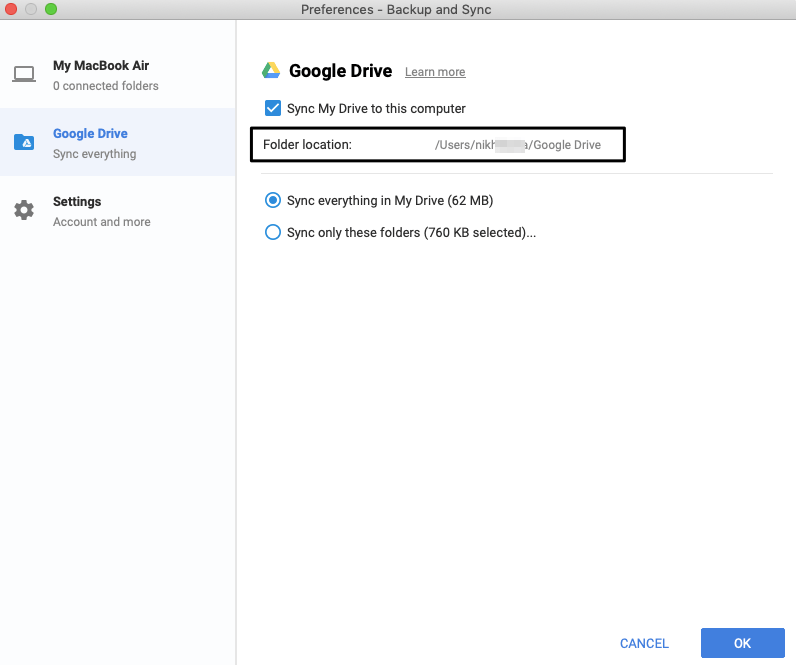Uncheck Sync My Drive to this computer
796x665 pixels.
coord(273,108)
